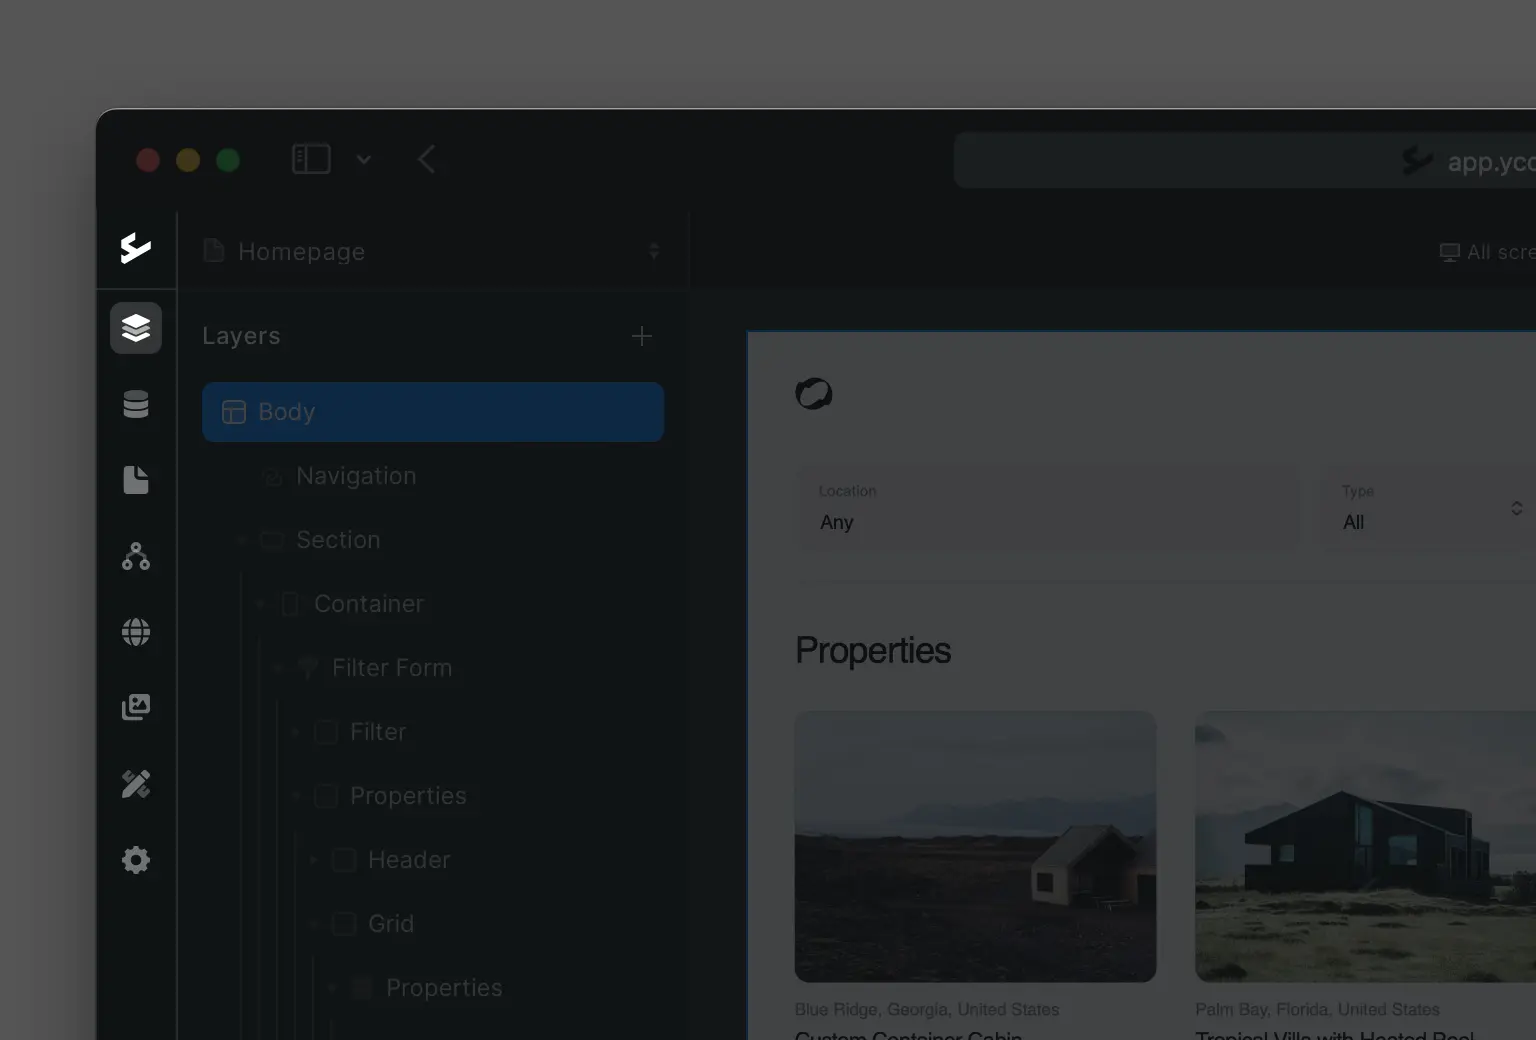Viewport: 1536px width, 1040px height.
Task: Open the globe localization icon in sidebar
Action: click(x=136, y=632)
